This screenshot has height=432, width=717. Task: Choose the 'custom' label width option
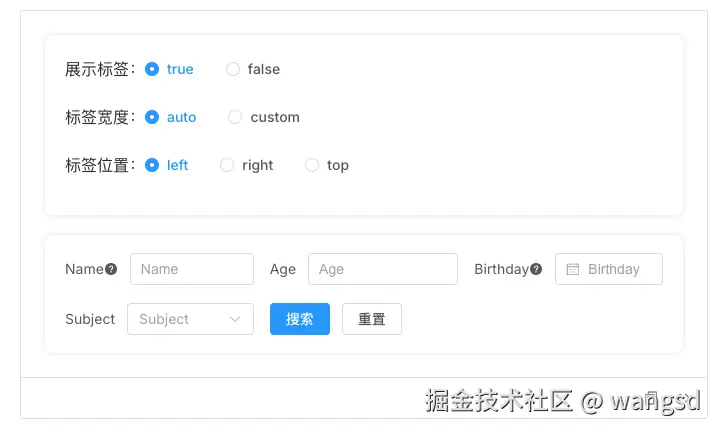235,117
